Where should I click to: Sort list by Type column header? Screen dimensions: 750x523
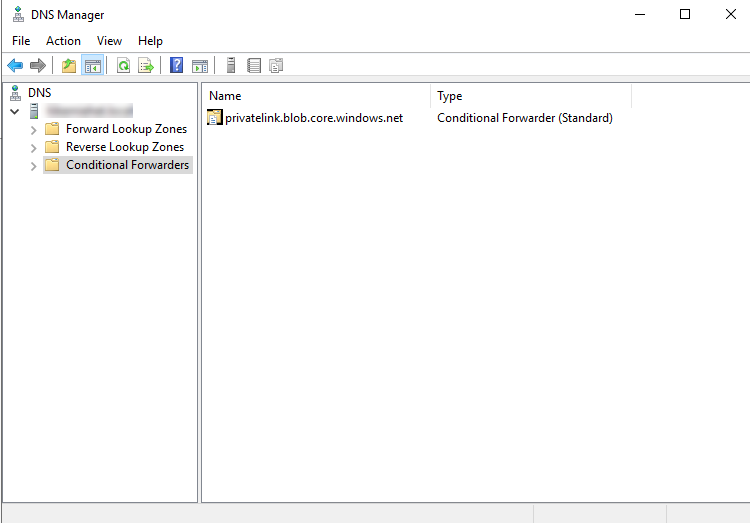click(x=531, y=96)
